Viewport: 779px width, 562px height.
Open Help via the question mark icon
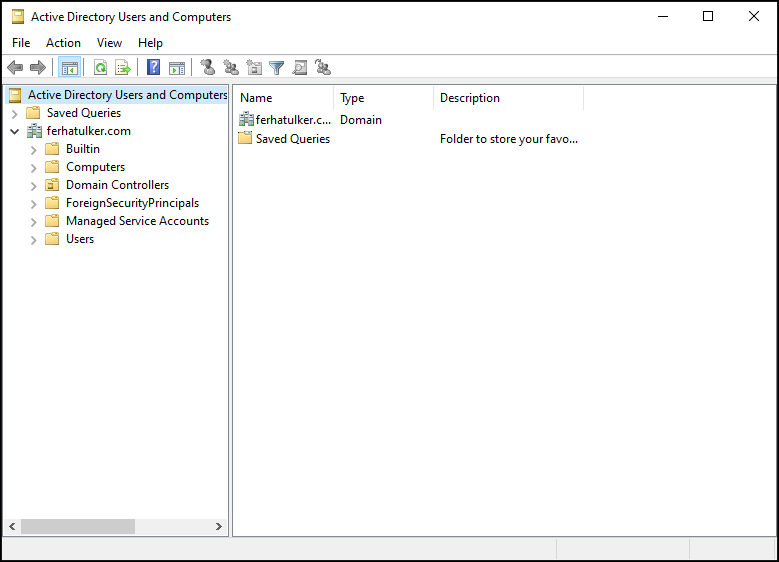pyautogui.click(x=153, y=68)
